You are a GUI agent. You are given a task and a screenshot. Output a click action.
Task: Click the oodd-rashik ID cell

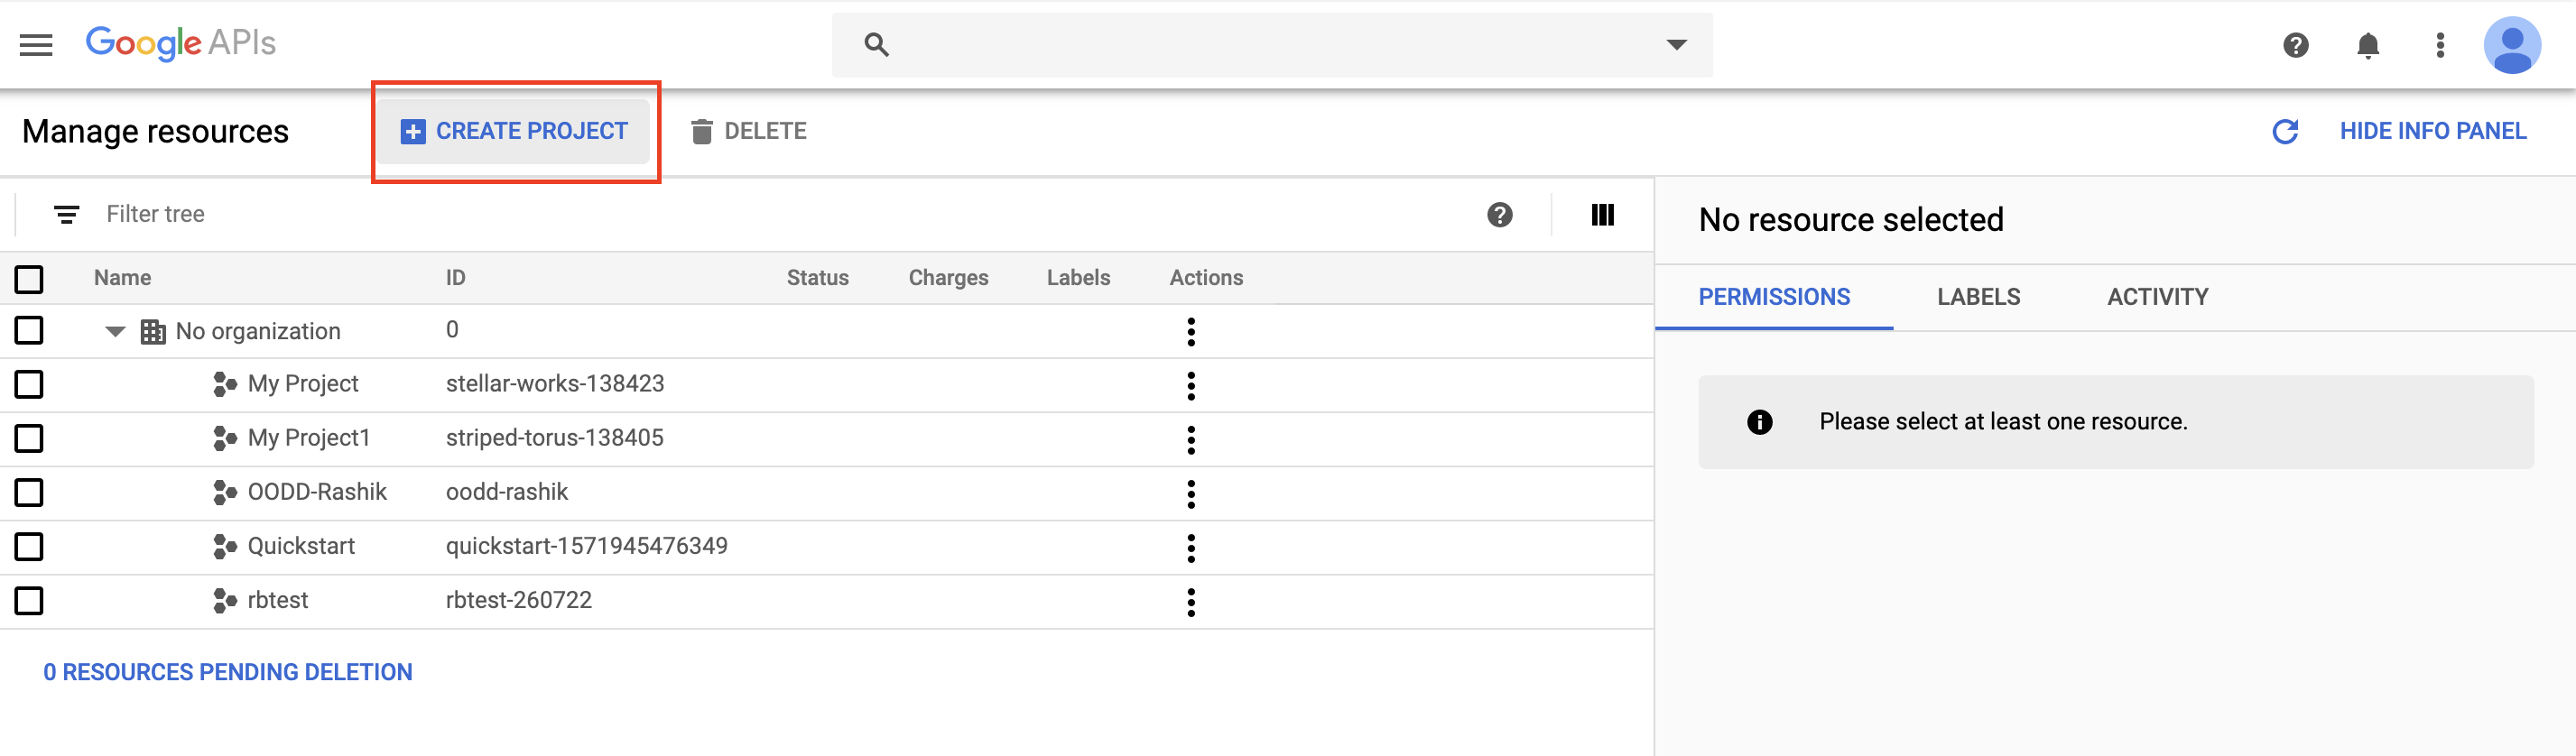(x=506, y=492)
